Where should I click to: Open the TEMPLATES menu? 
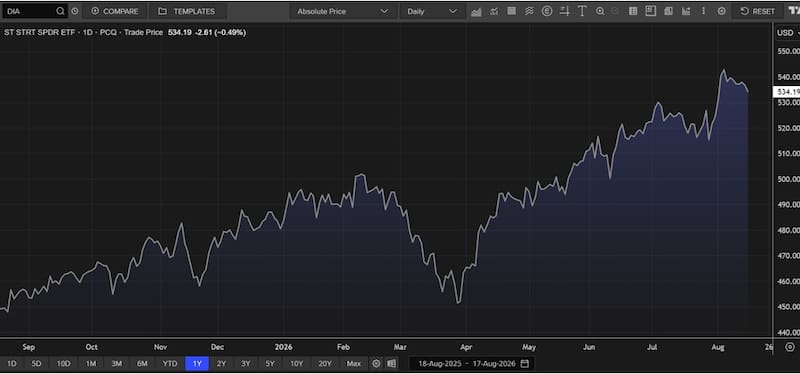(187, 11)
